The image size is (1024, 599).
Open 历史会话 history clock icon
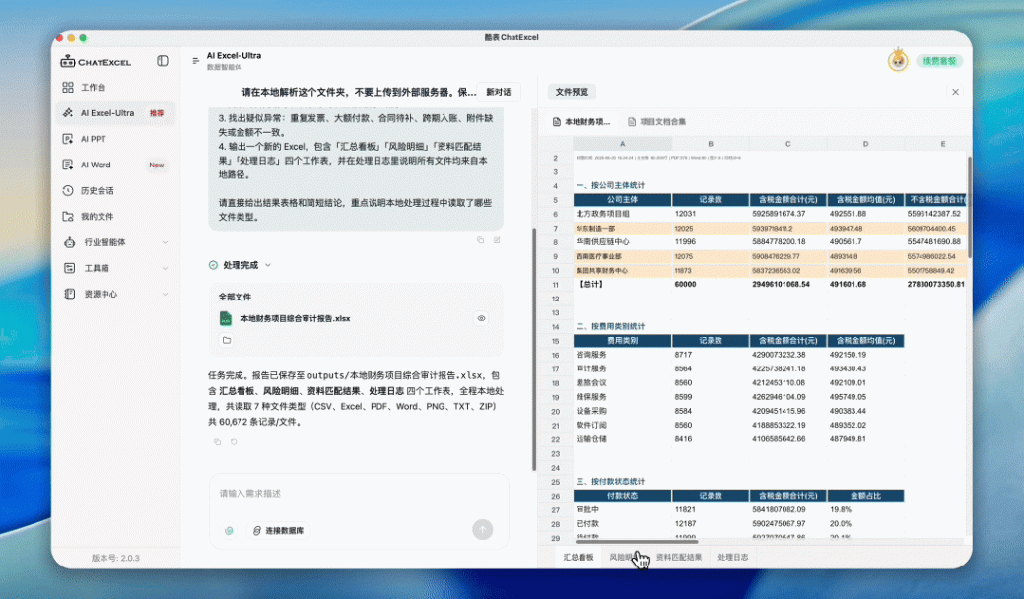pos(68,191)
